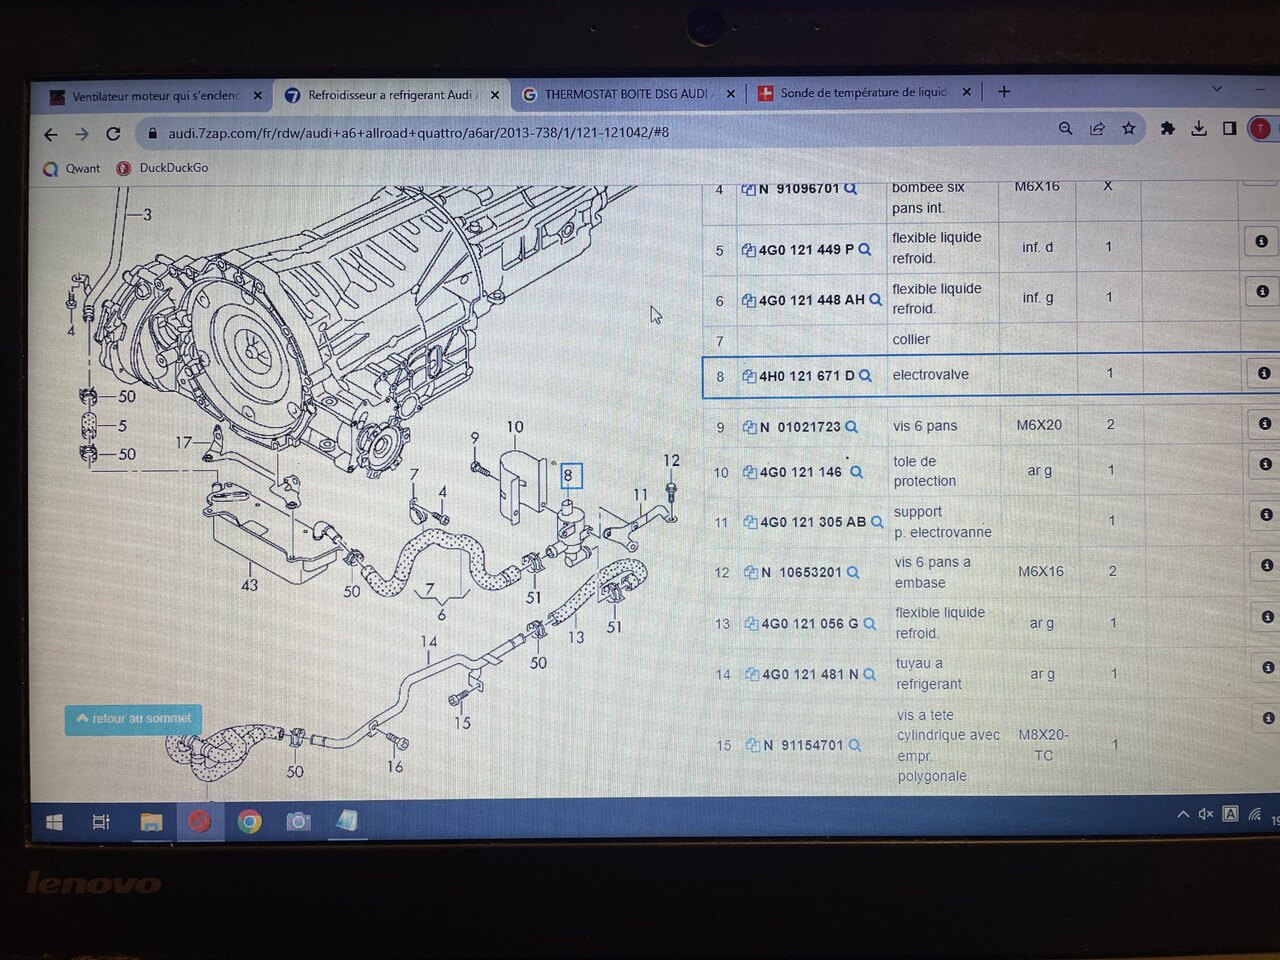
Task: Switch to THERMOSTAT BOITE DSG AUDI tab
Action: click(625, 94)
